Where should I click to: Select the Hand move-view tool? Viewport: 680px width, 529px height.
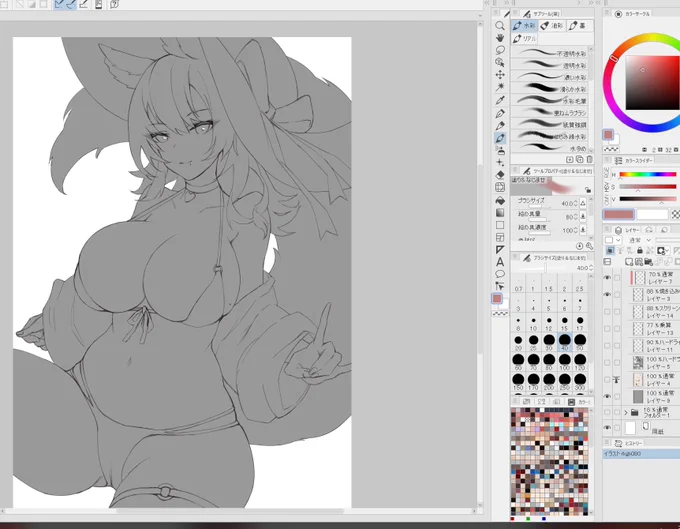click(x=500, y=38)
